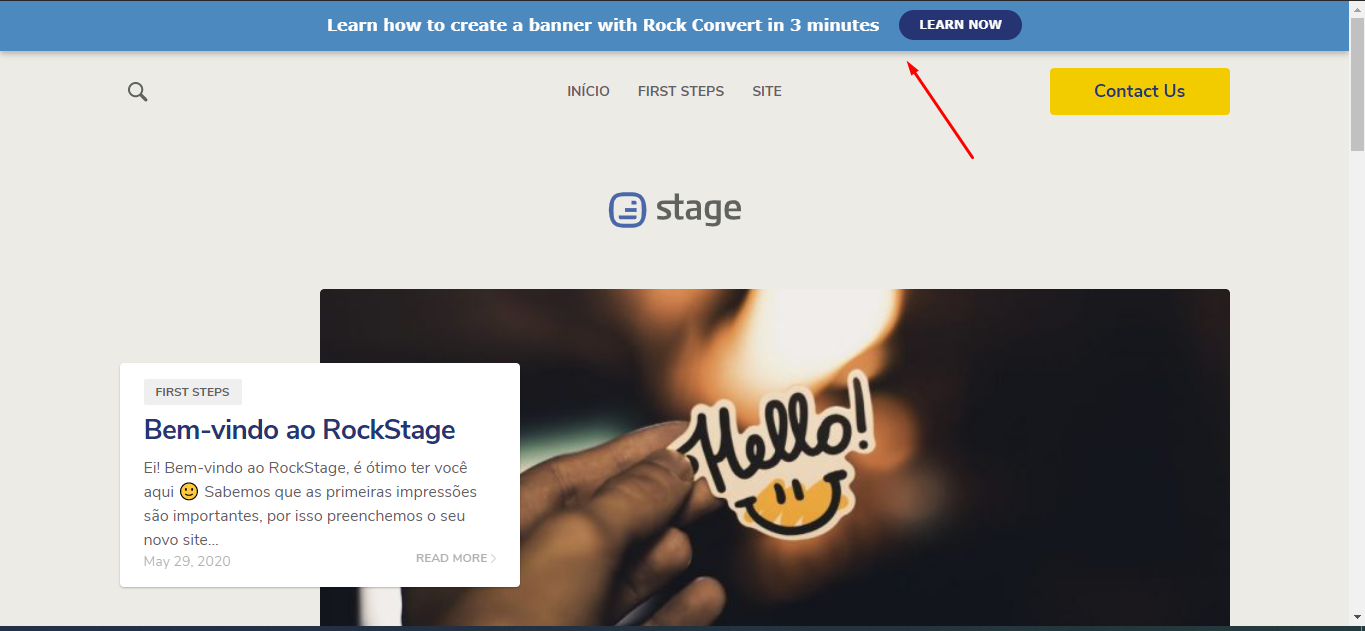The height and width of the screenshot is (631, 1365).
Task: Click the stage logo icon
Action: [627, 209]
